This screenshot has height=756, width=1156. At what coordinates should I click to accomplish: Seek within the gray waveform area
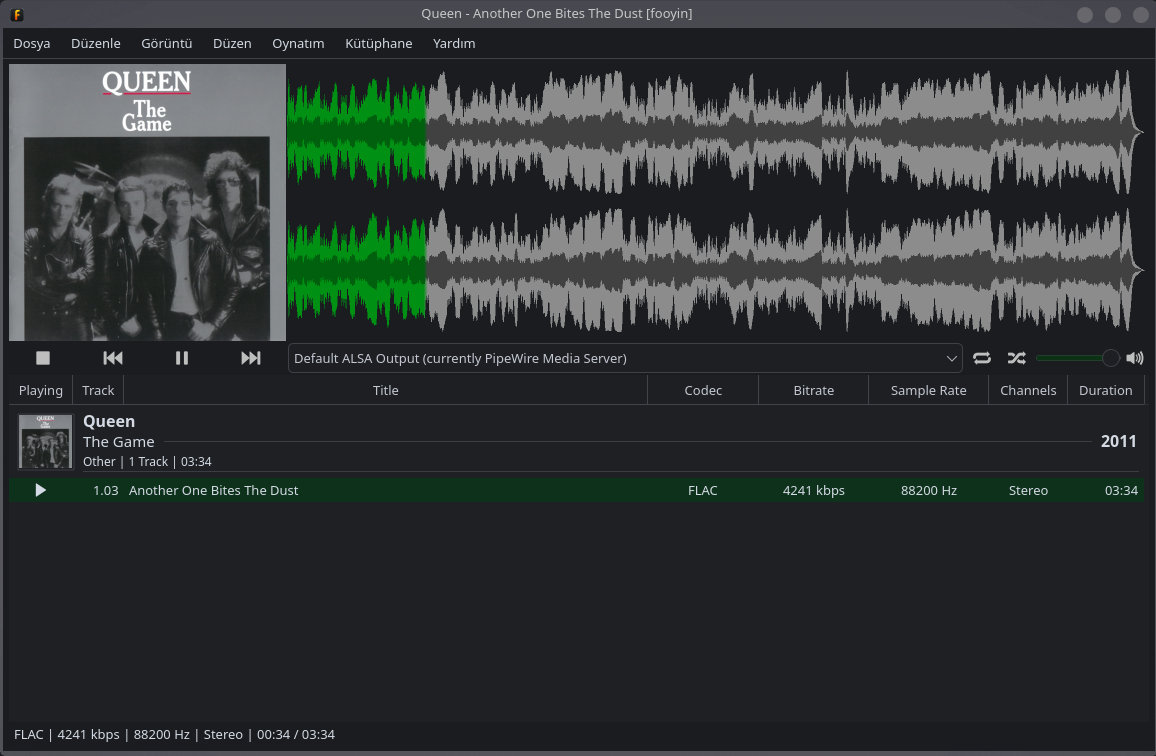click(785, 202)
